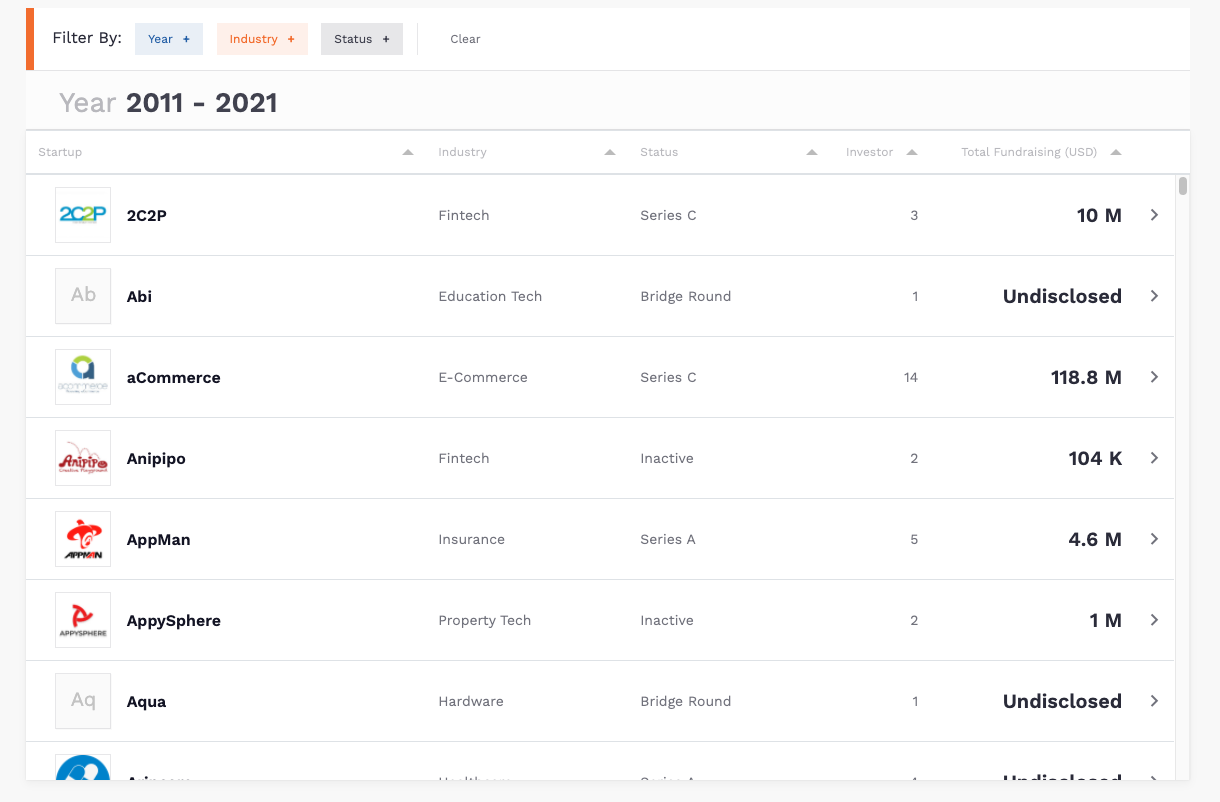Open the Industry filter dropdown
The height and width of the screenshot is (802, 1220).
262,39
